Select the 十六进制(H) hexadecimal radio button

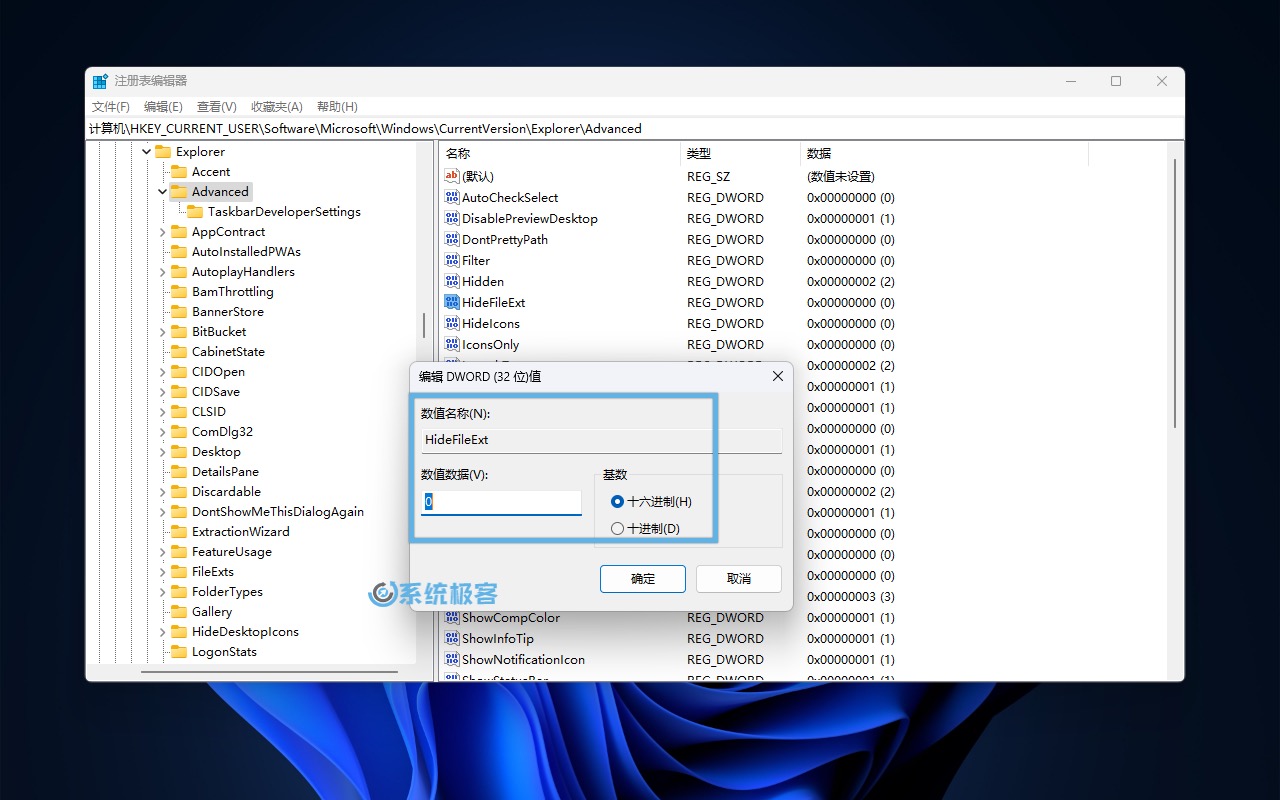[617, 501]
